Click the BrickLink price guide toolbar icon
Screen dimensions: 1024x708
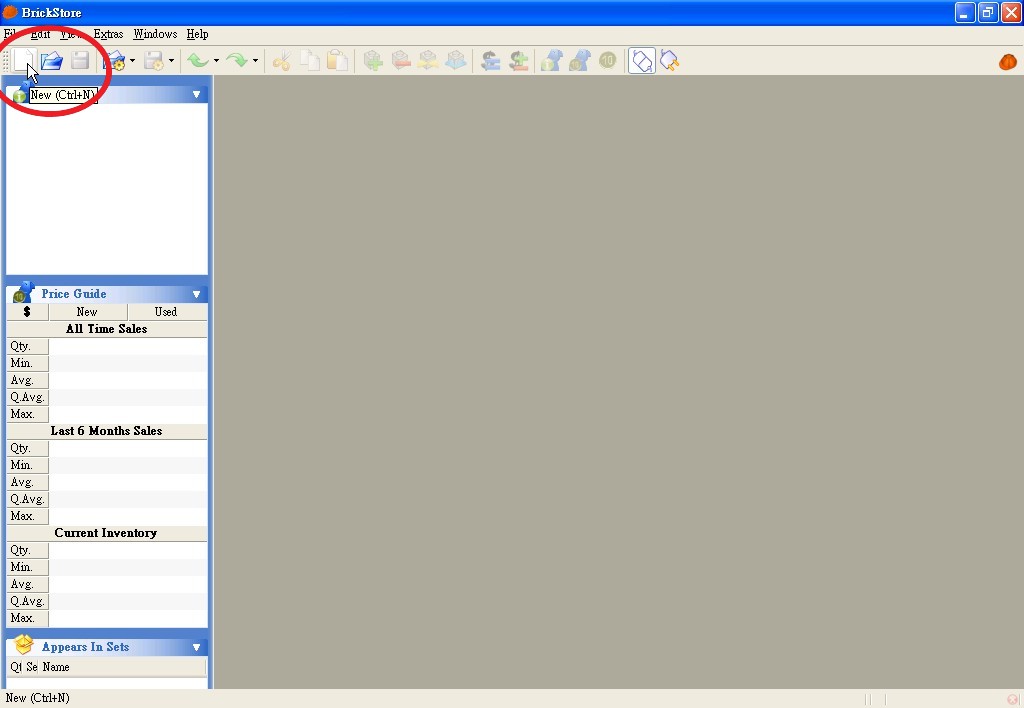click(579, 61)
